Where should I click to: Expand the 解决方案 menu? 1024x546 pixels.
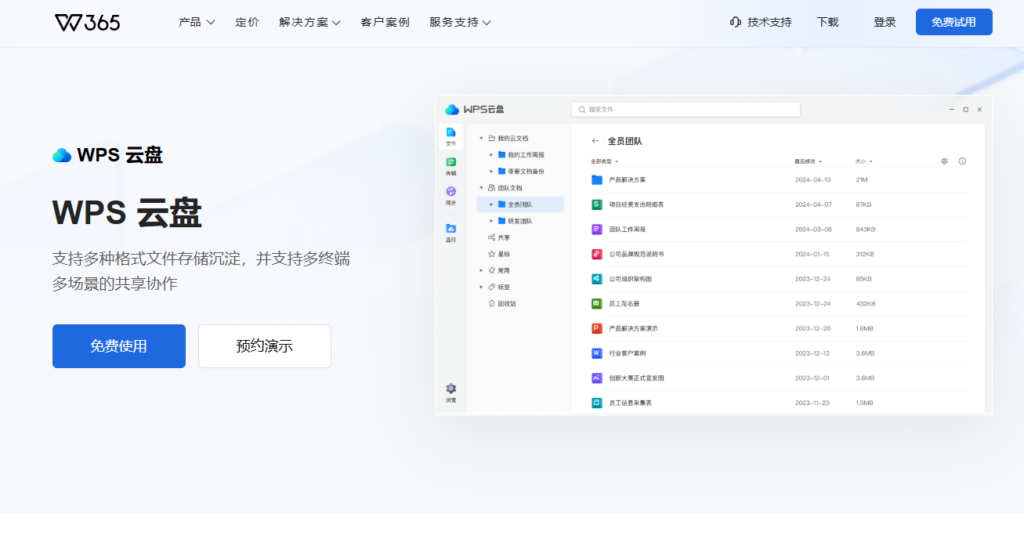coord(310,22)
